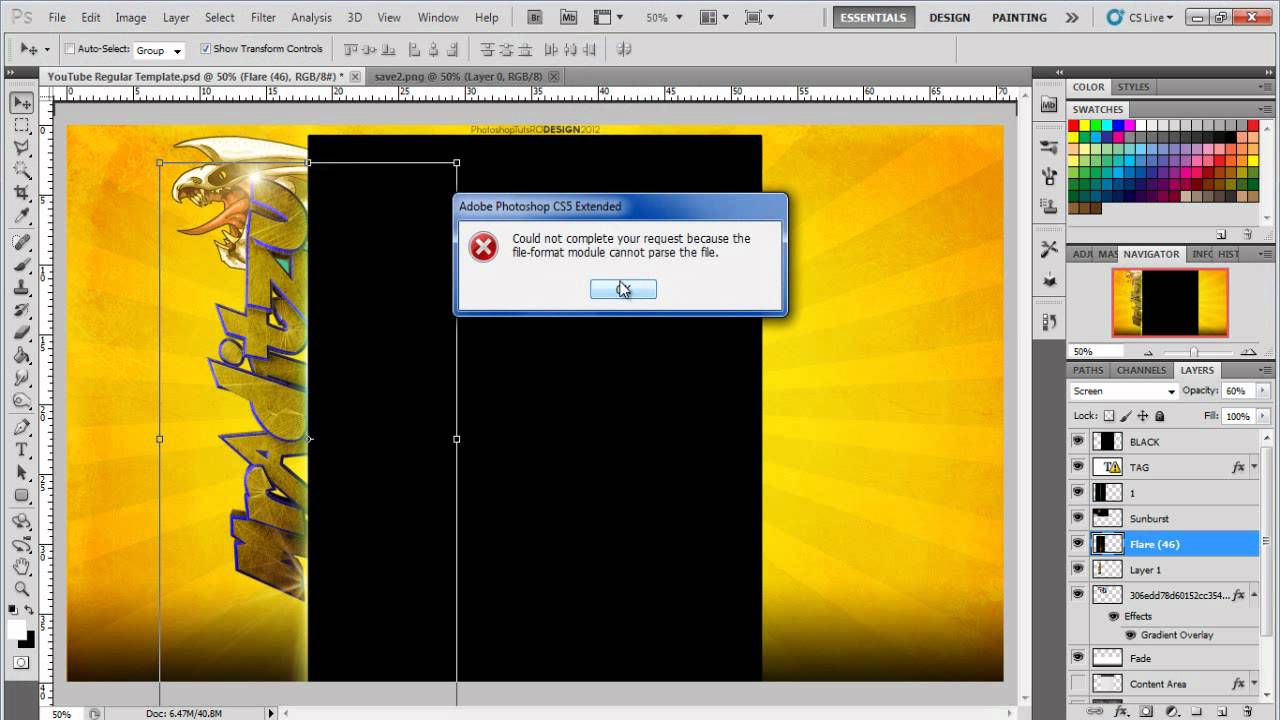Switch to the Styles tab
Image resolution: width=1280 pixels, height=720 pixels.
coord(1133,87)
